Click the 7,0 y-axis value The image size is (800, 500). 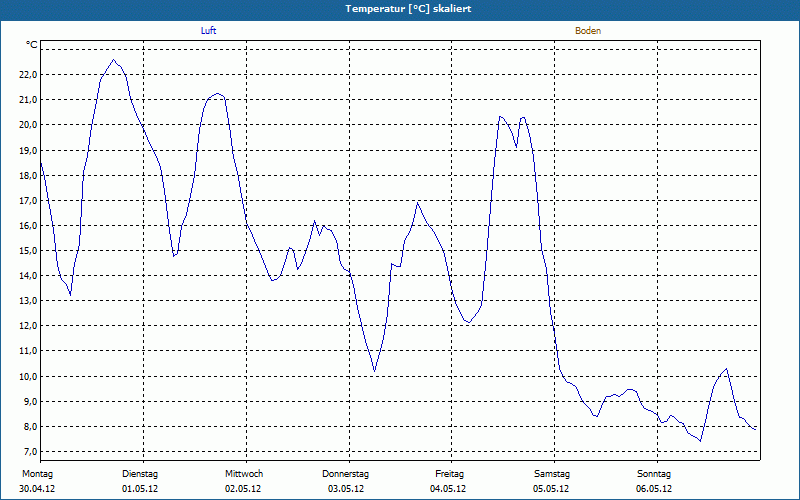pos(30,452)
